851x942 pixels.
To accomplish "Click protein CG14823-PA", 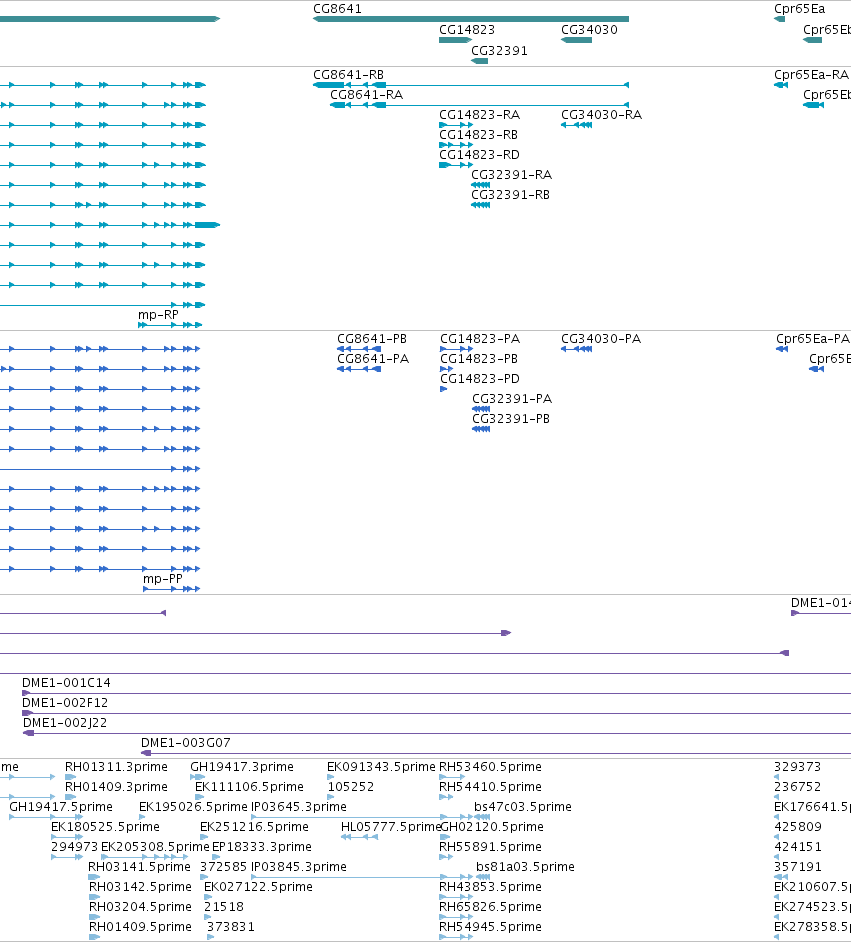I will (456, 349).
